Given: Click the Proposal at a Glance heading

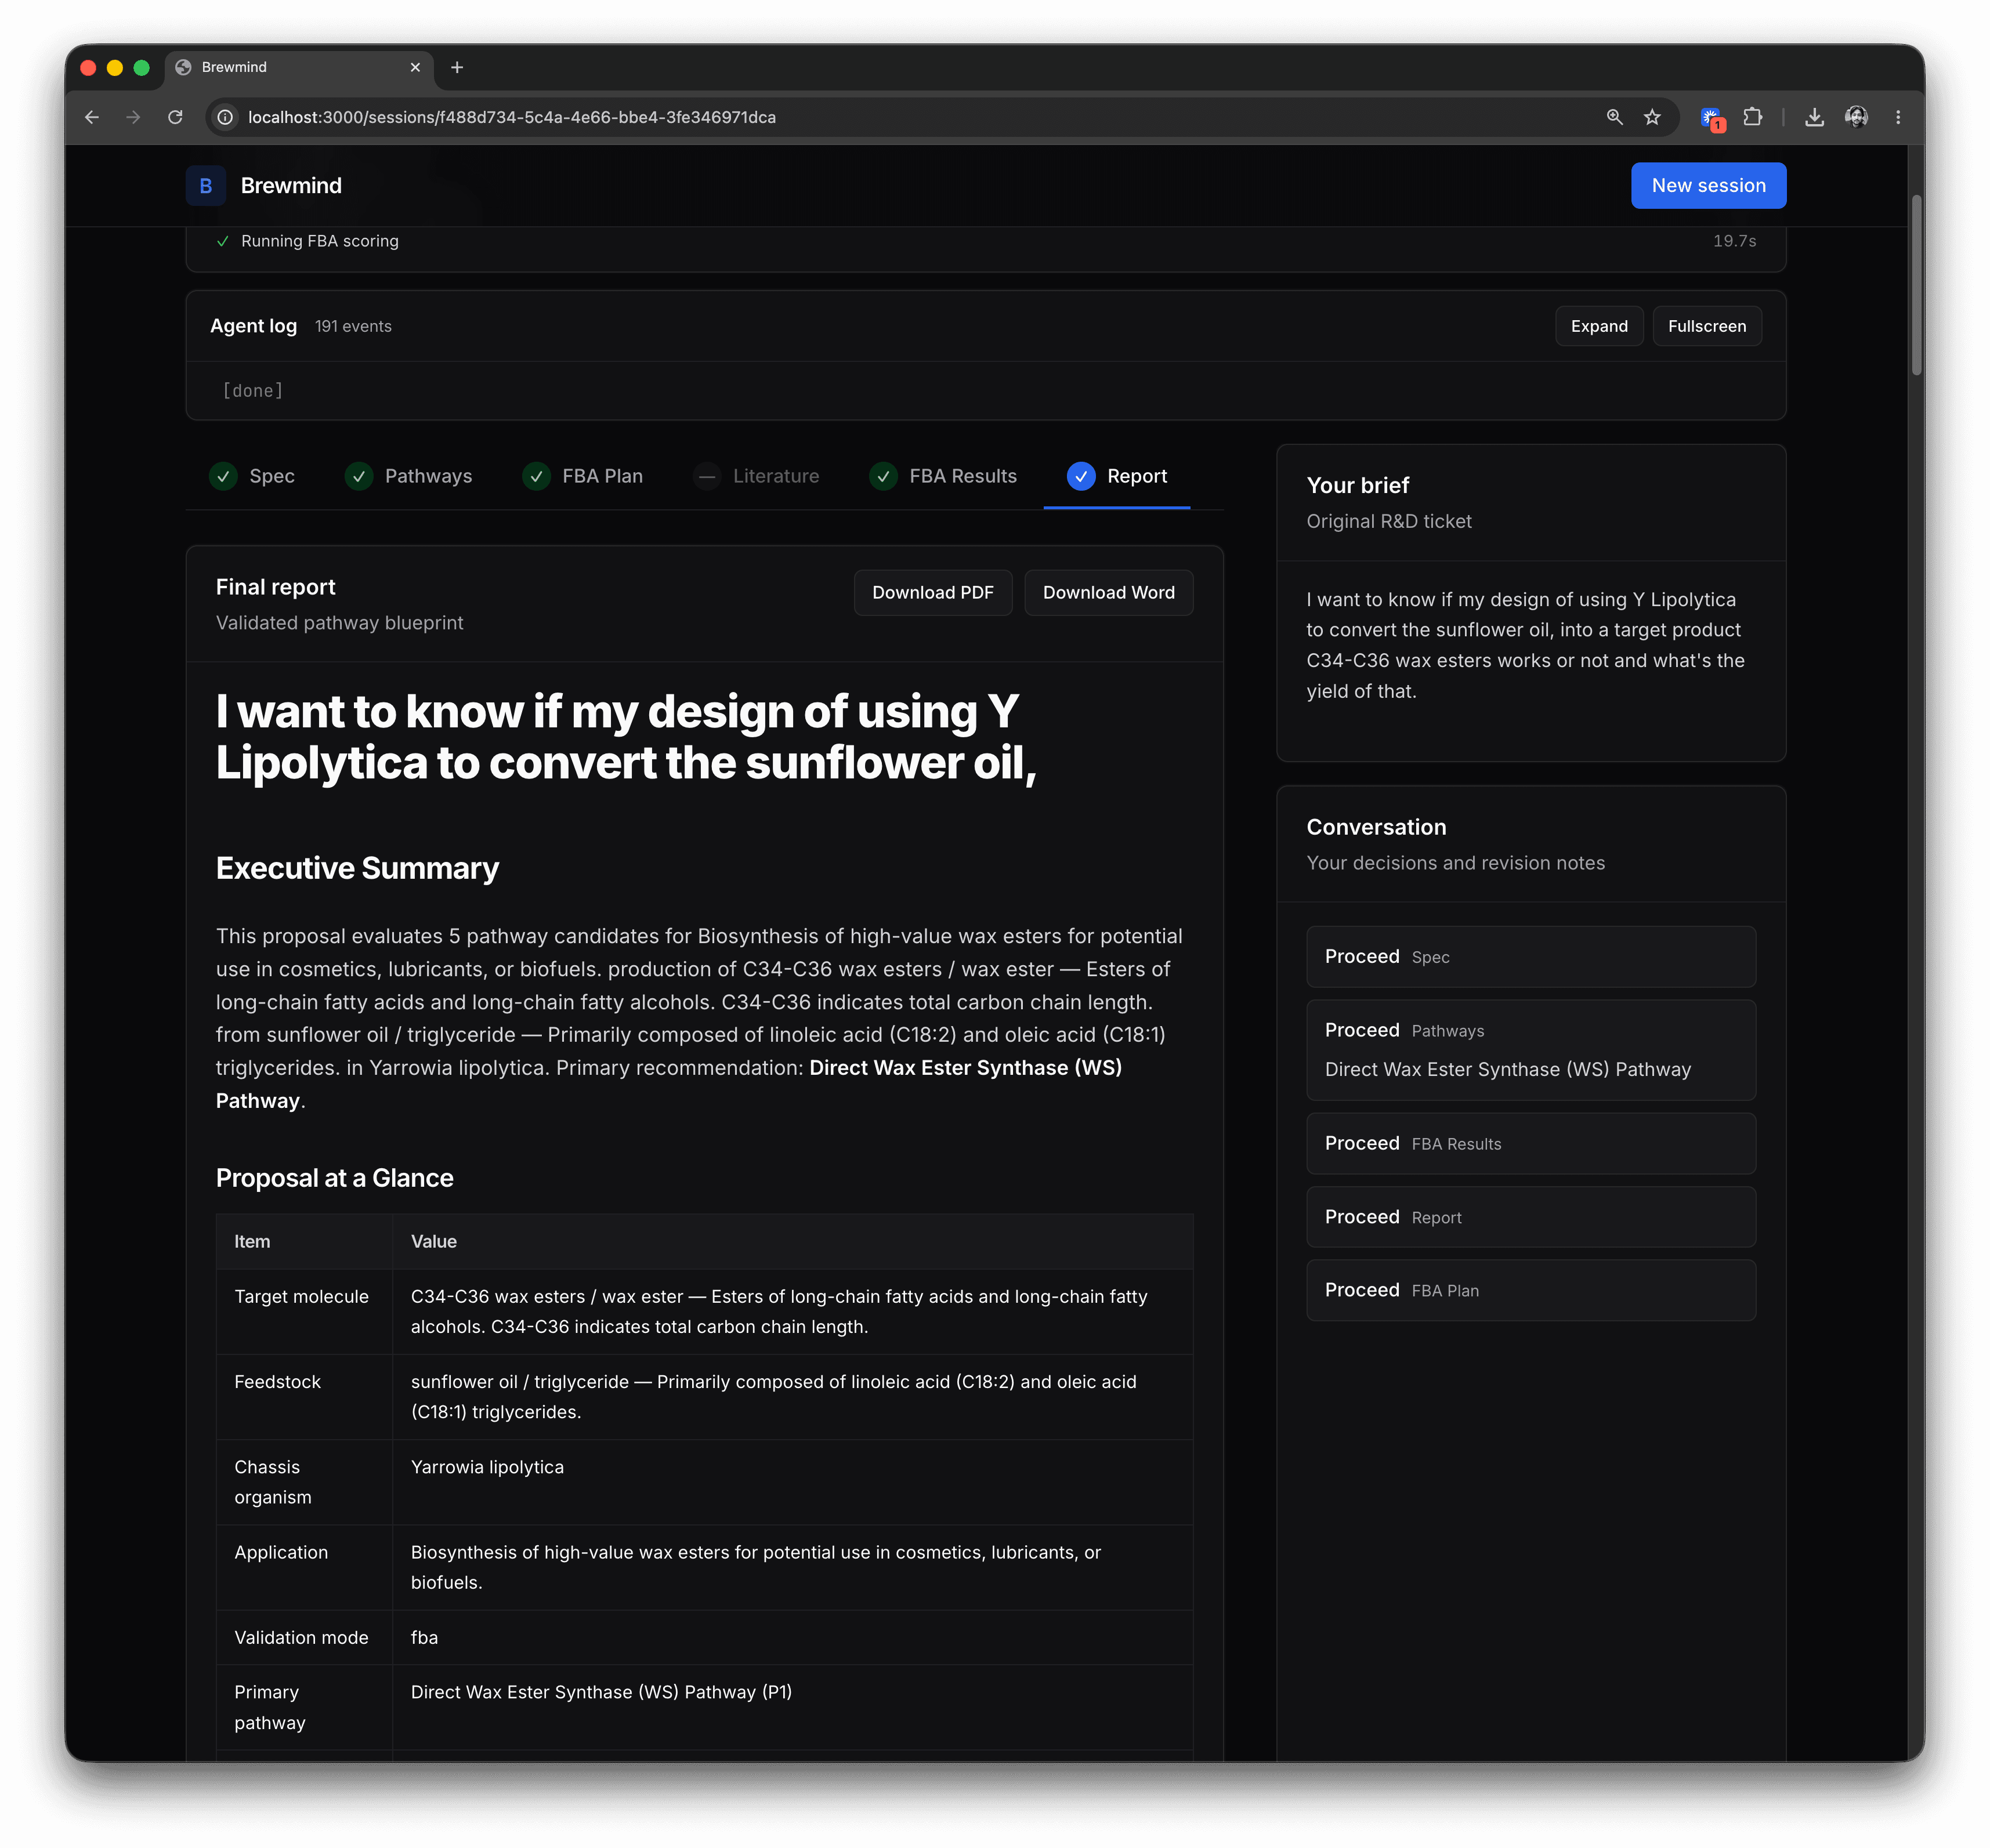Looking at the screenshot, I should [x=334, y=1178].
